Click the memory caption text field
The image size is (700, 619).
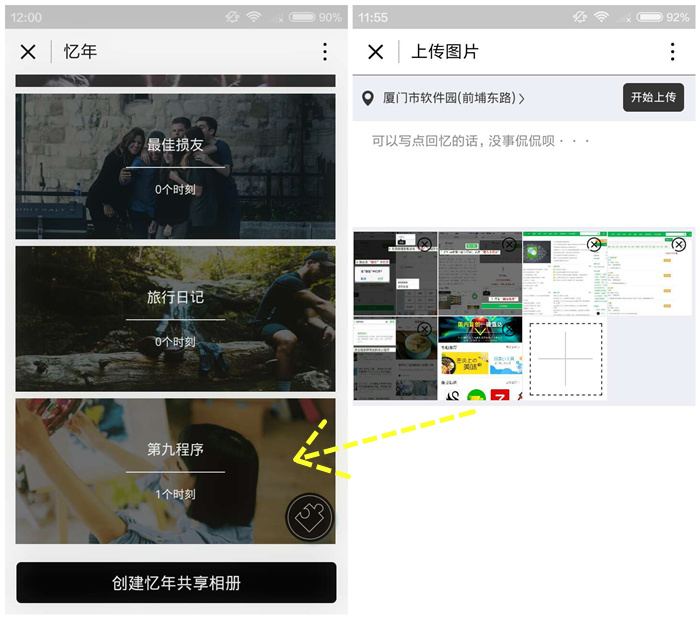click(x=520, y=170)
